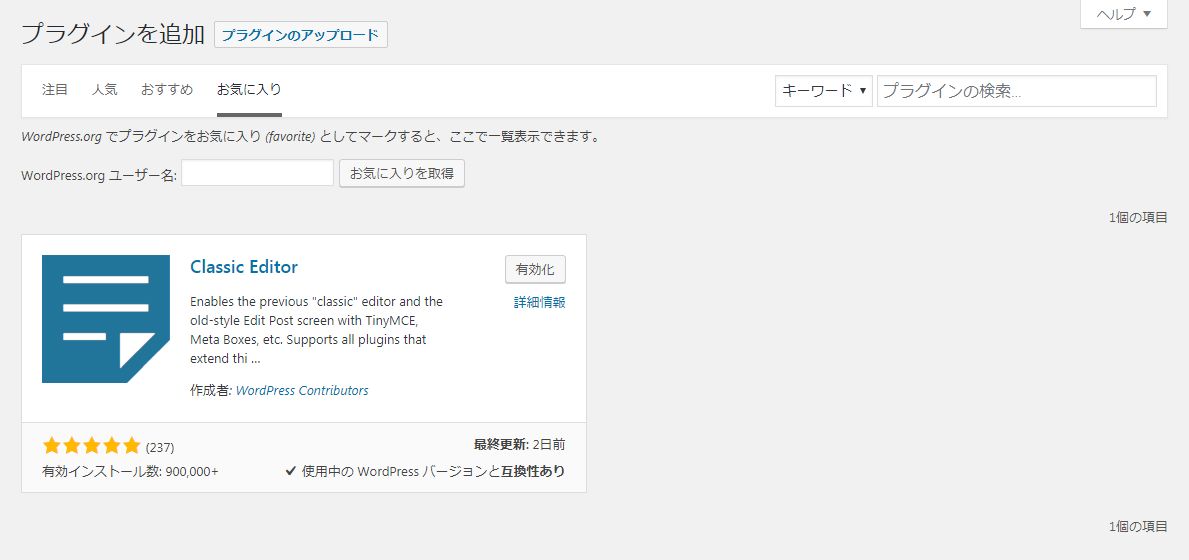Screen dimensions: 1189x560
Task: Click the top 1個の項目 item count
Action: [x=1138, y=217]
